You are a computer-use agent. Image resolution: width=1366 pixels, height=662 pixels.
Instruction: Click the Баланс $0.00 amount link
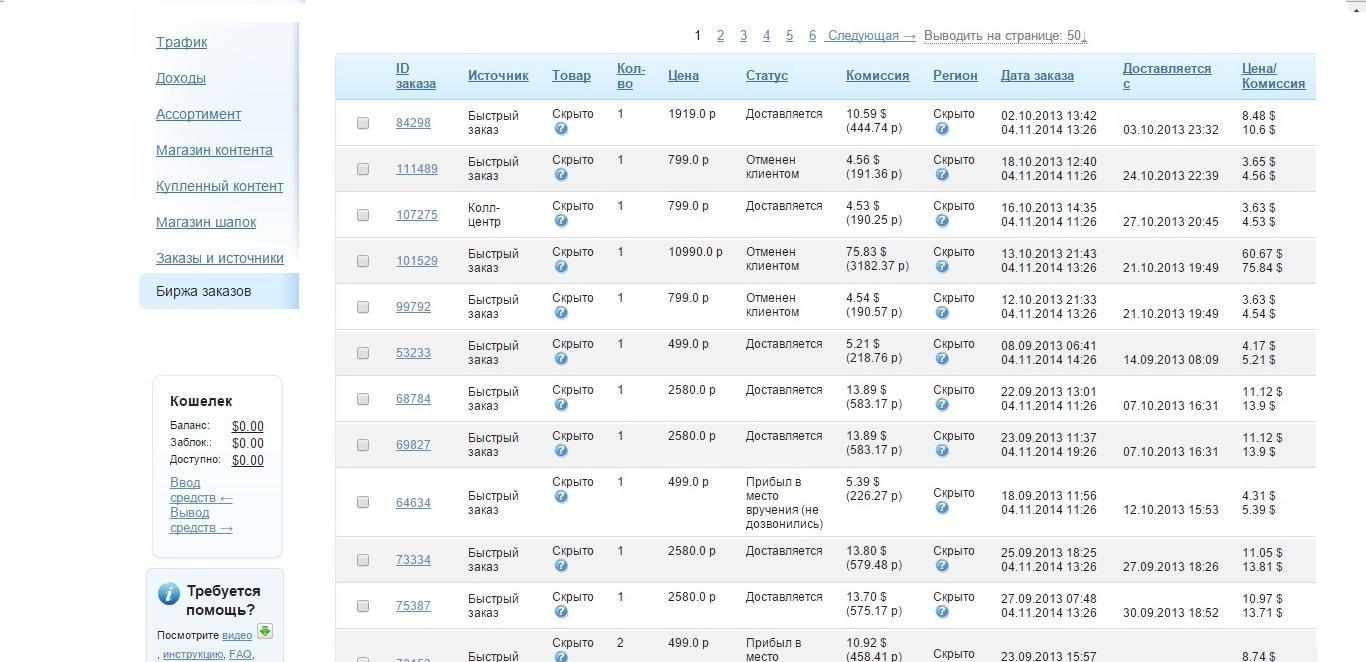(248, 426)
